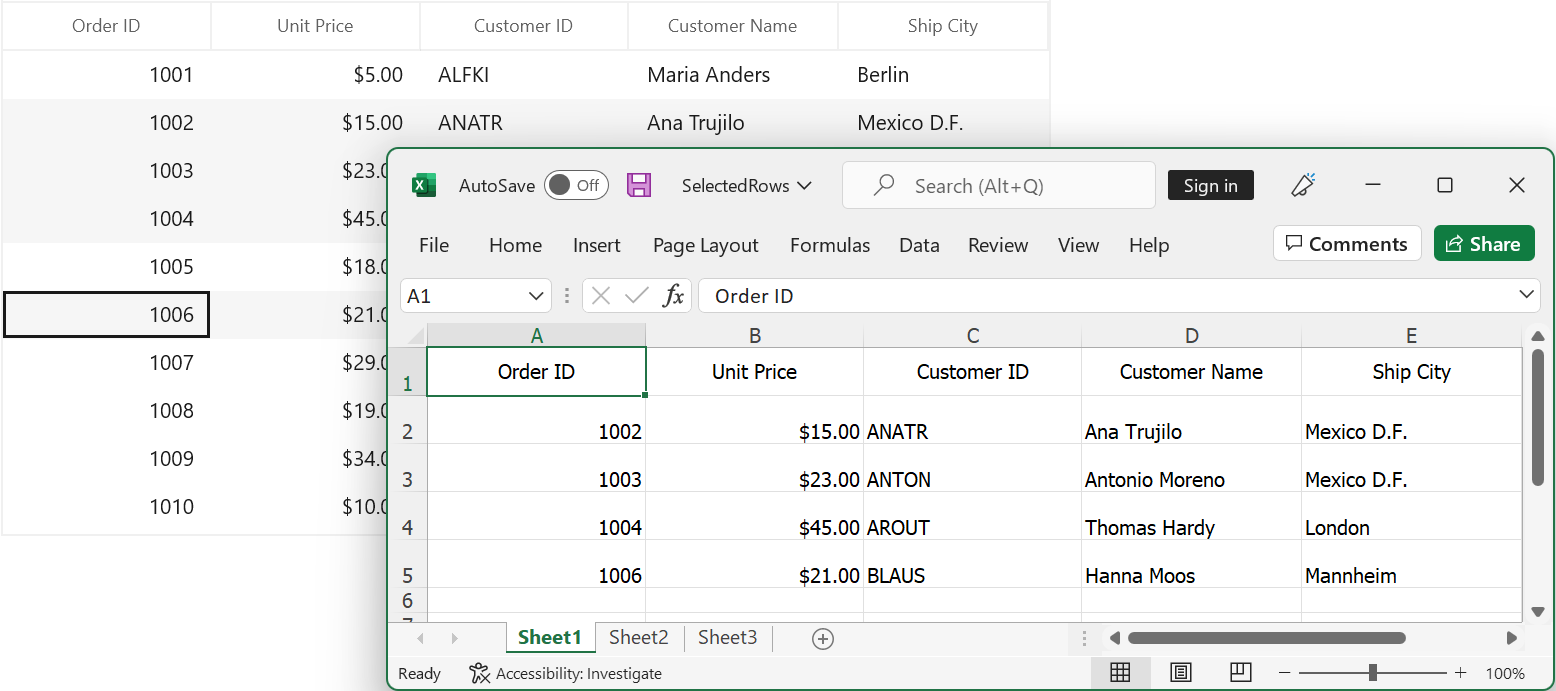Select column A header in Excel

point(537,335)
